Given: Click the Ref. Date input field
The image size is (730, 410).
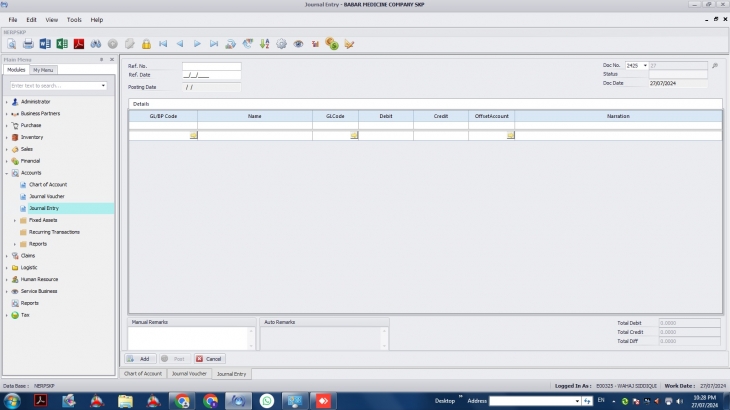Looking at the screenshot, I should point(211,75).
